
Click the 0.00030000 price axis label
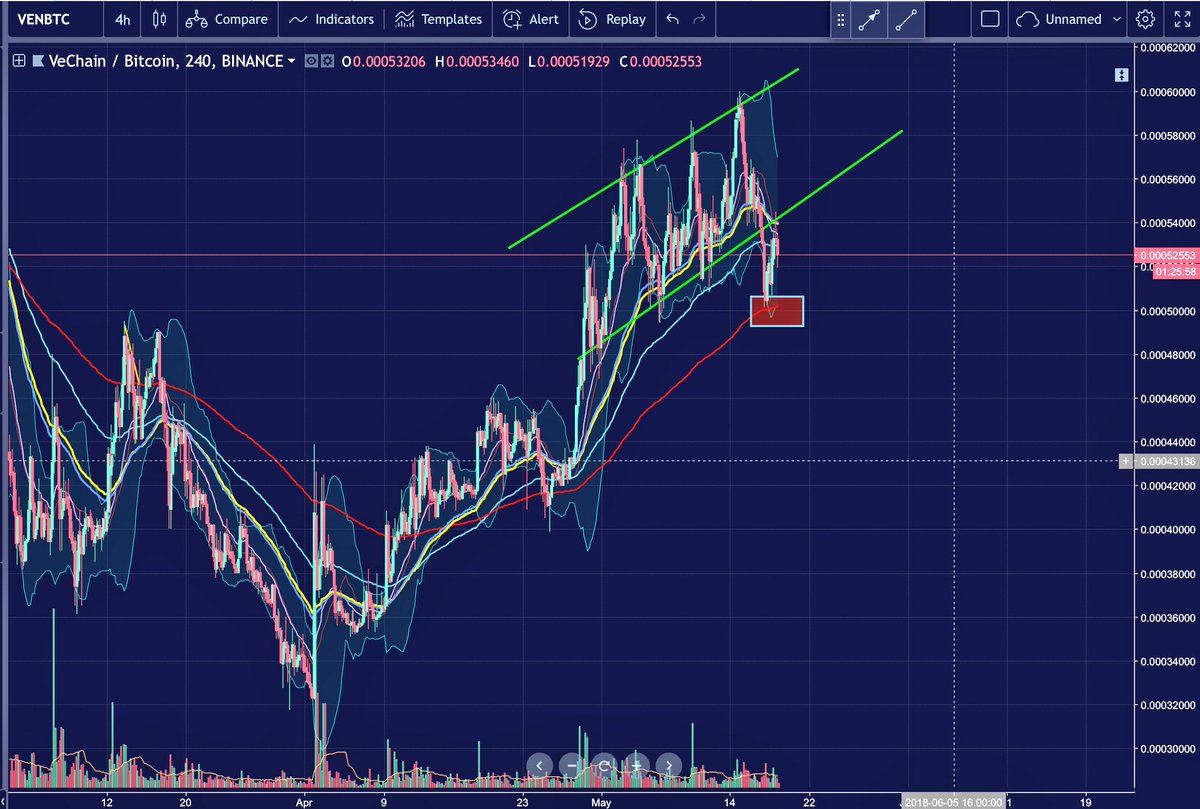(x=1168, y=748)
